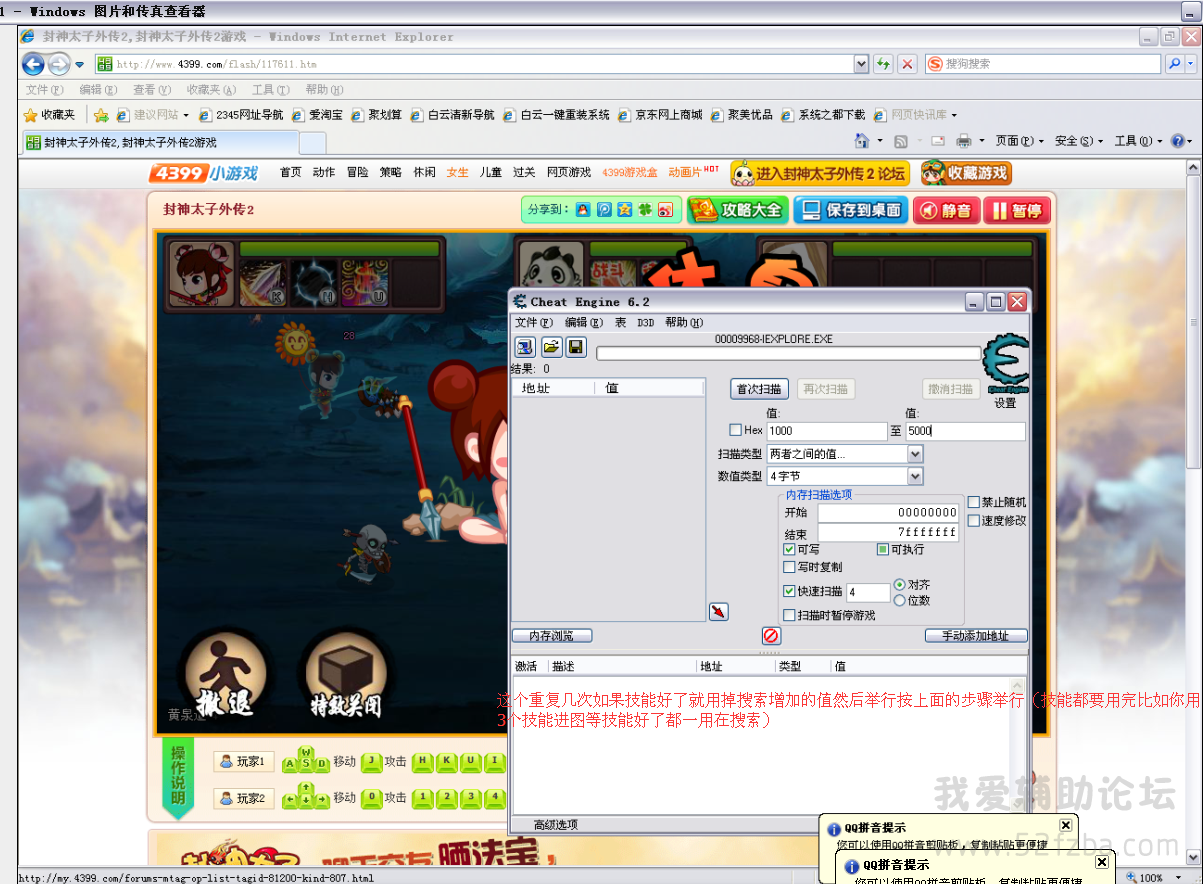1203x884 pixels.
Task: Toggle the Hex checkbox
Action: [736, 430]
